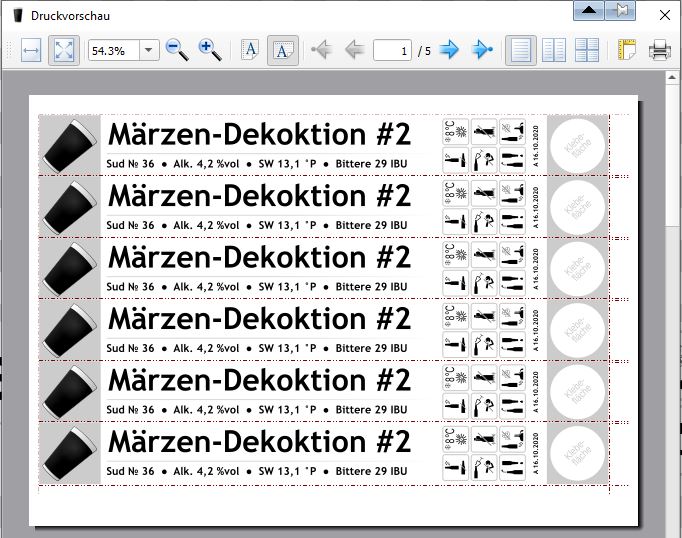
Task: Show overview of all pages
Action: tap(586, 50)
